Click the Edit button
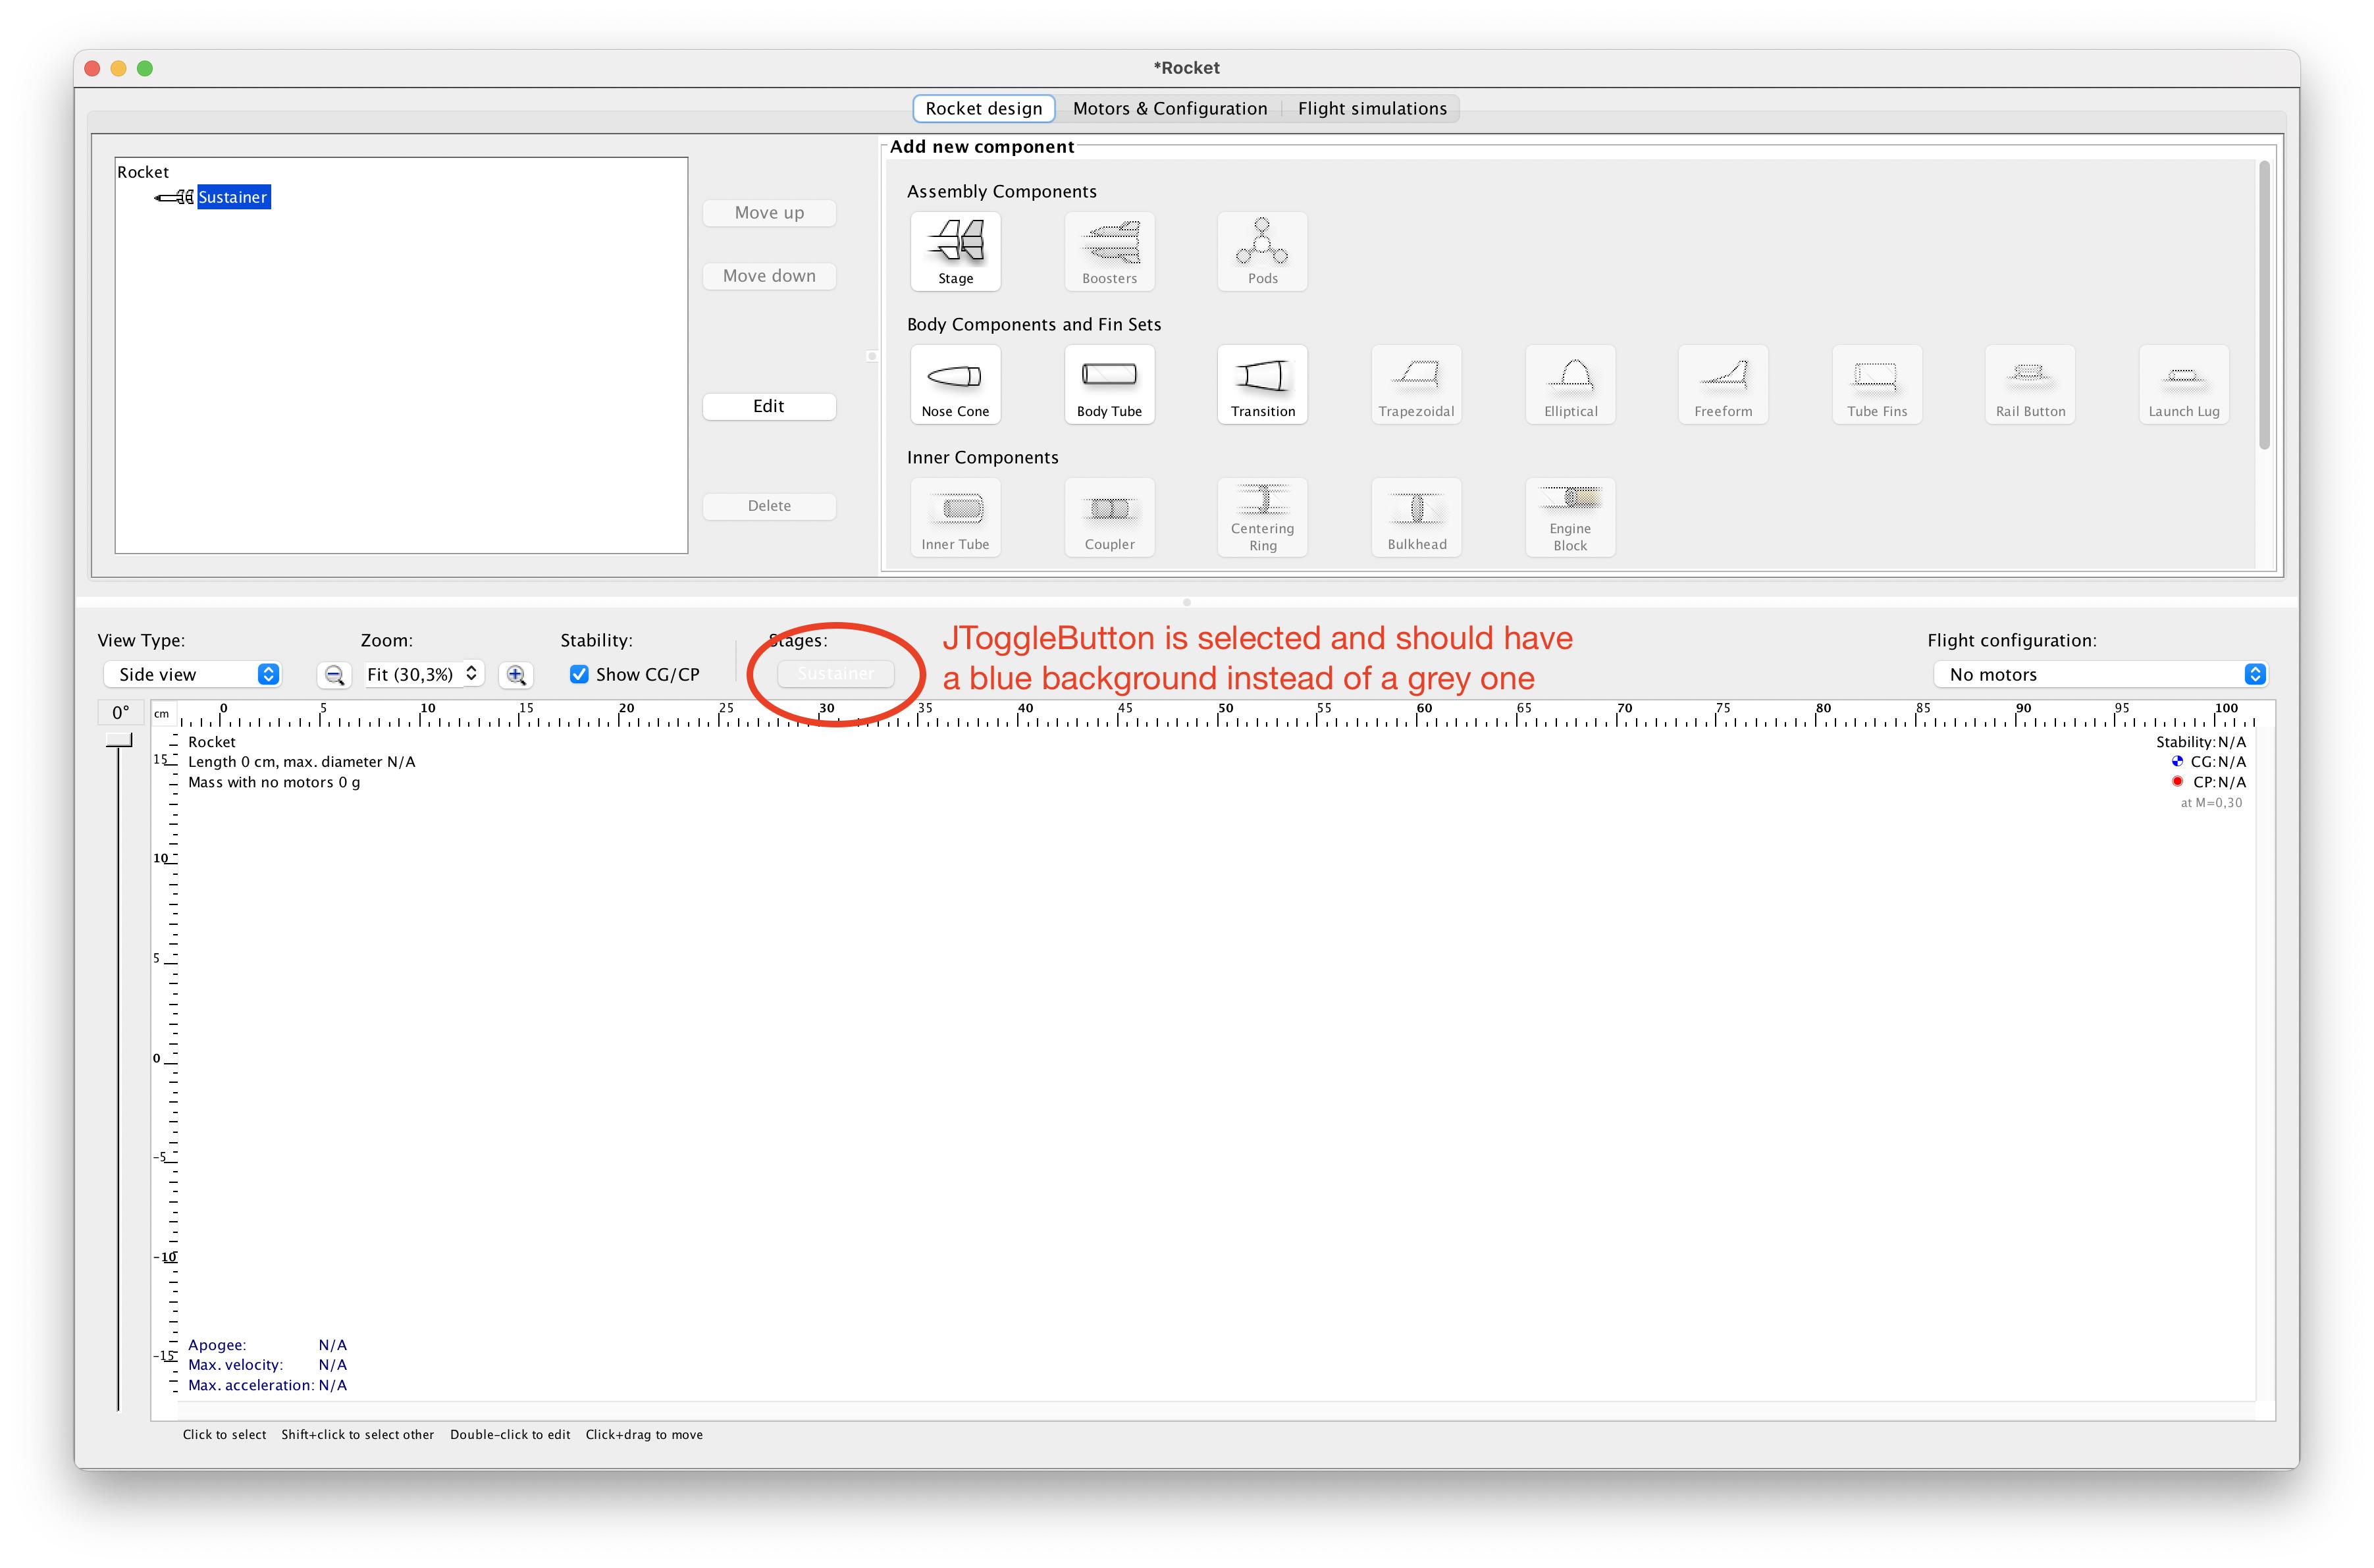Viewport: 2374px width, 1568px height. [769, 406]
